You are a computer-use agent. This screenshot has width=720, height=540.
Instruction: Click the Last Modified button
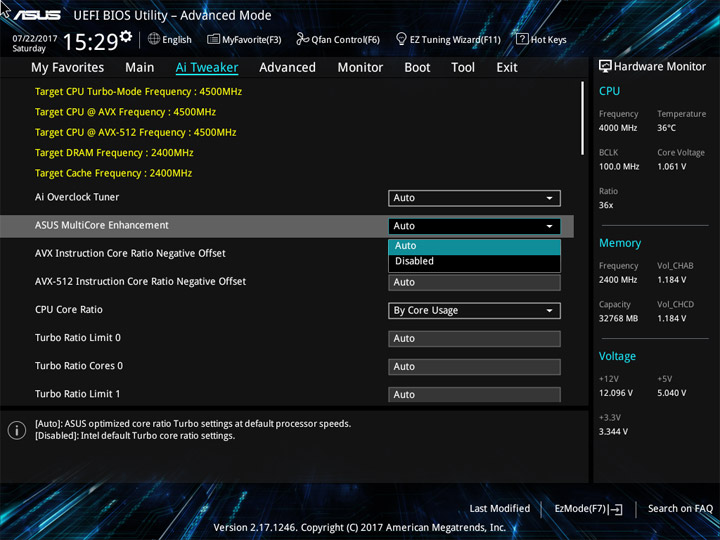[x=500, y=508]
